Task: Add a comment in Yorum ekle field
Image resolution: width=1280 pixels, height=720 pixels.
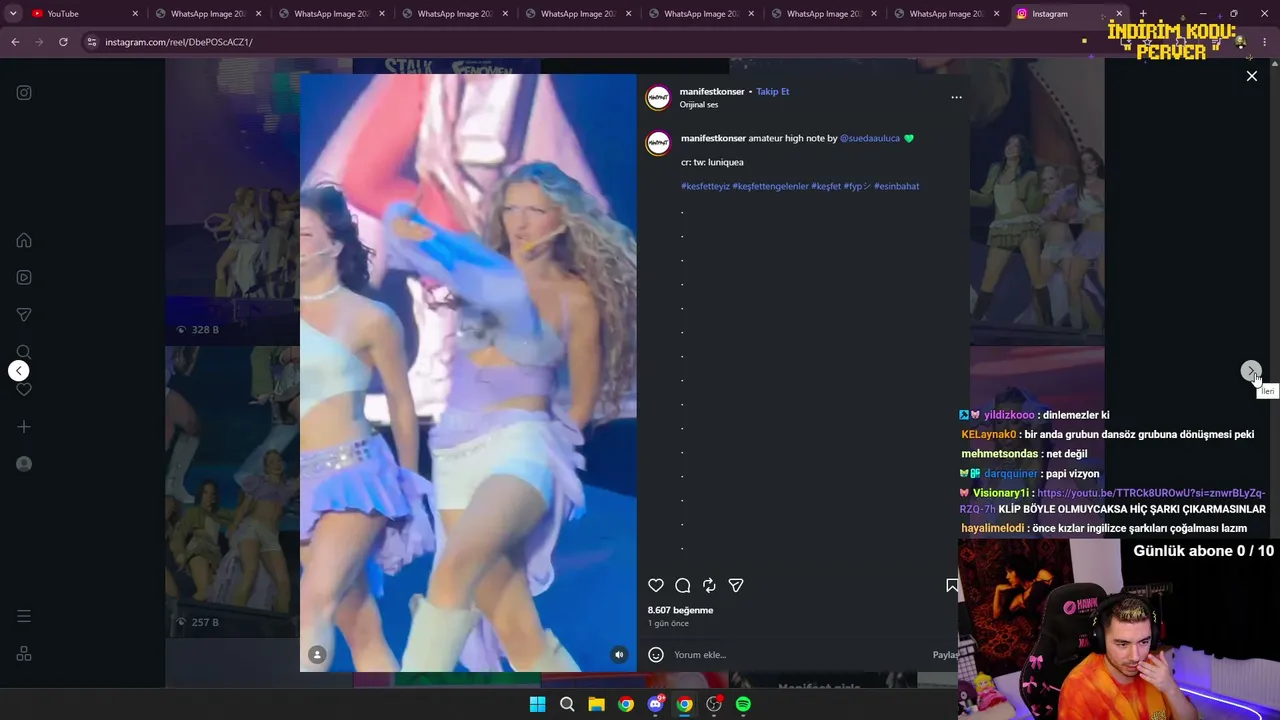Action: tap(799, 655)
